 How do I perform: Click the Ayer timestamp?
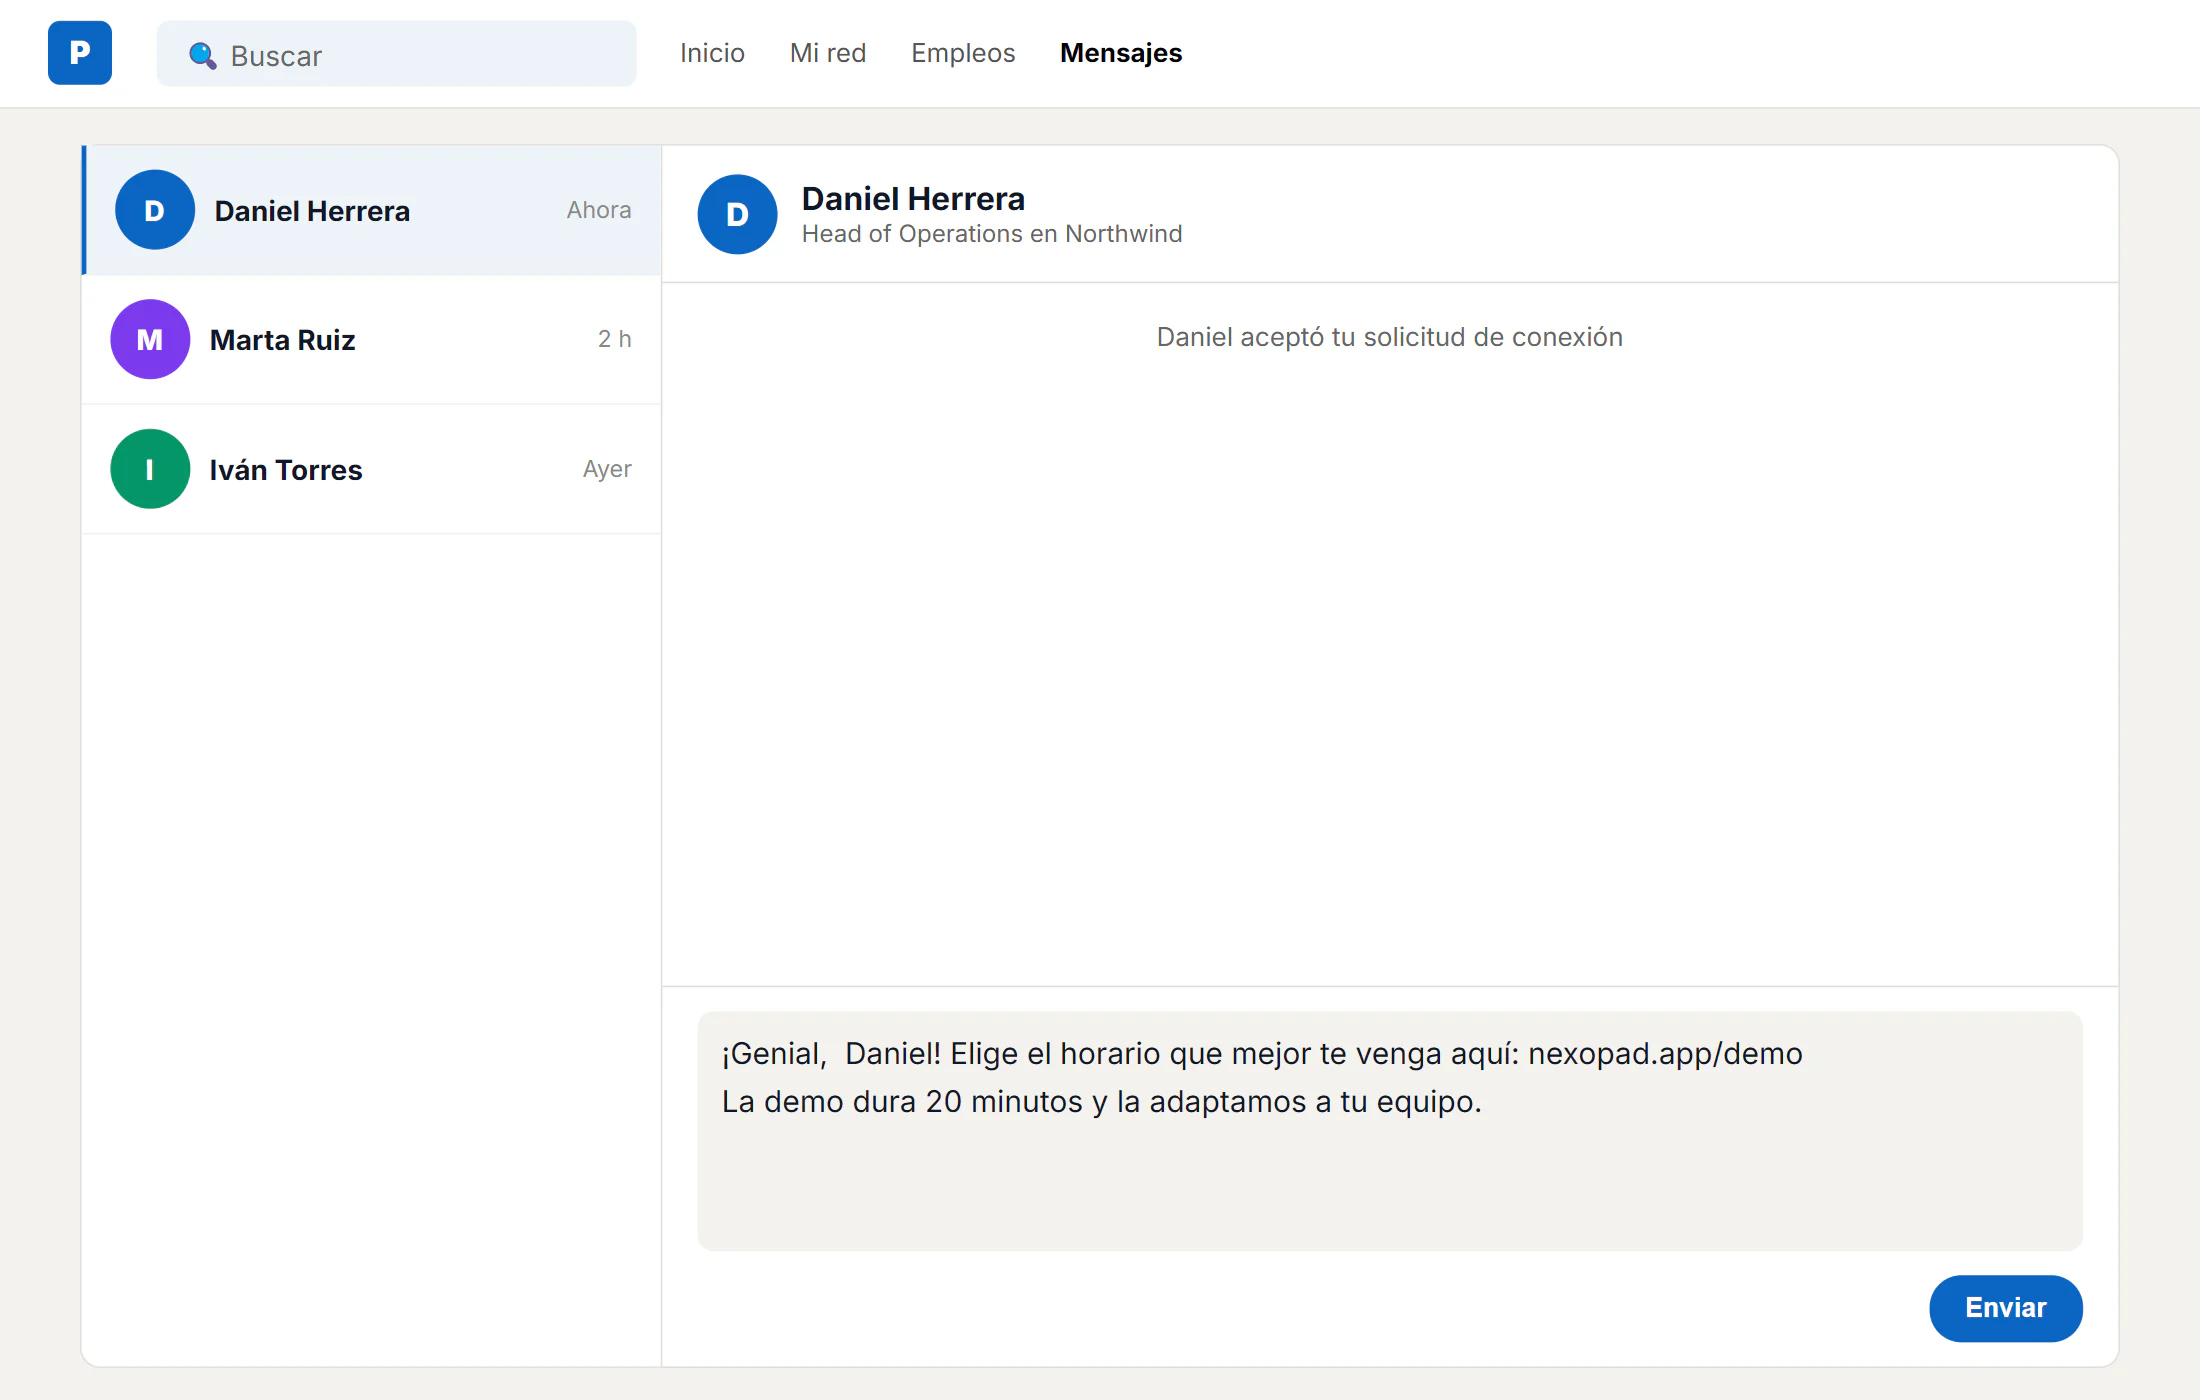[607, 469]
